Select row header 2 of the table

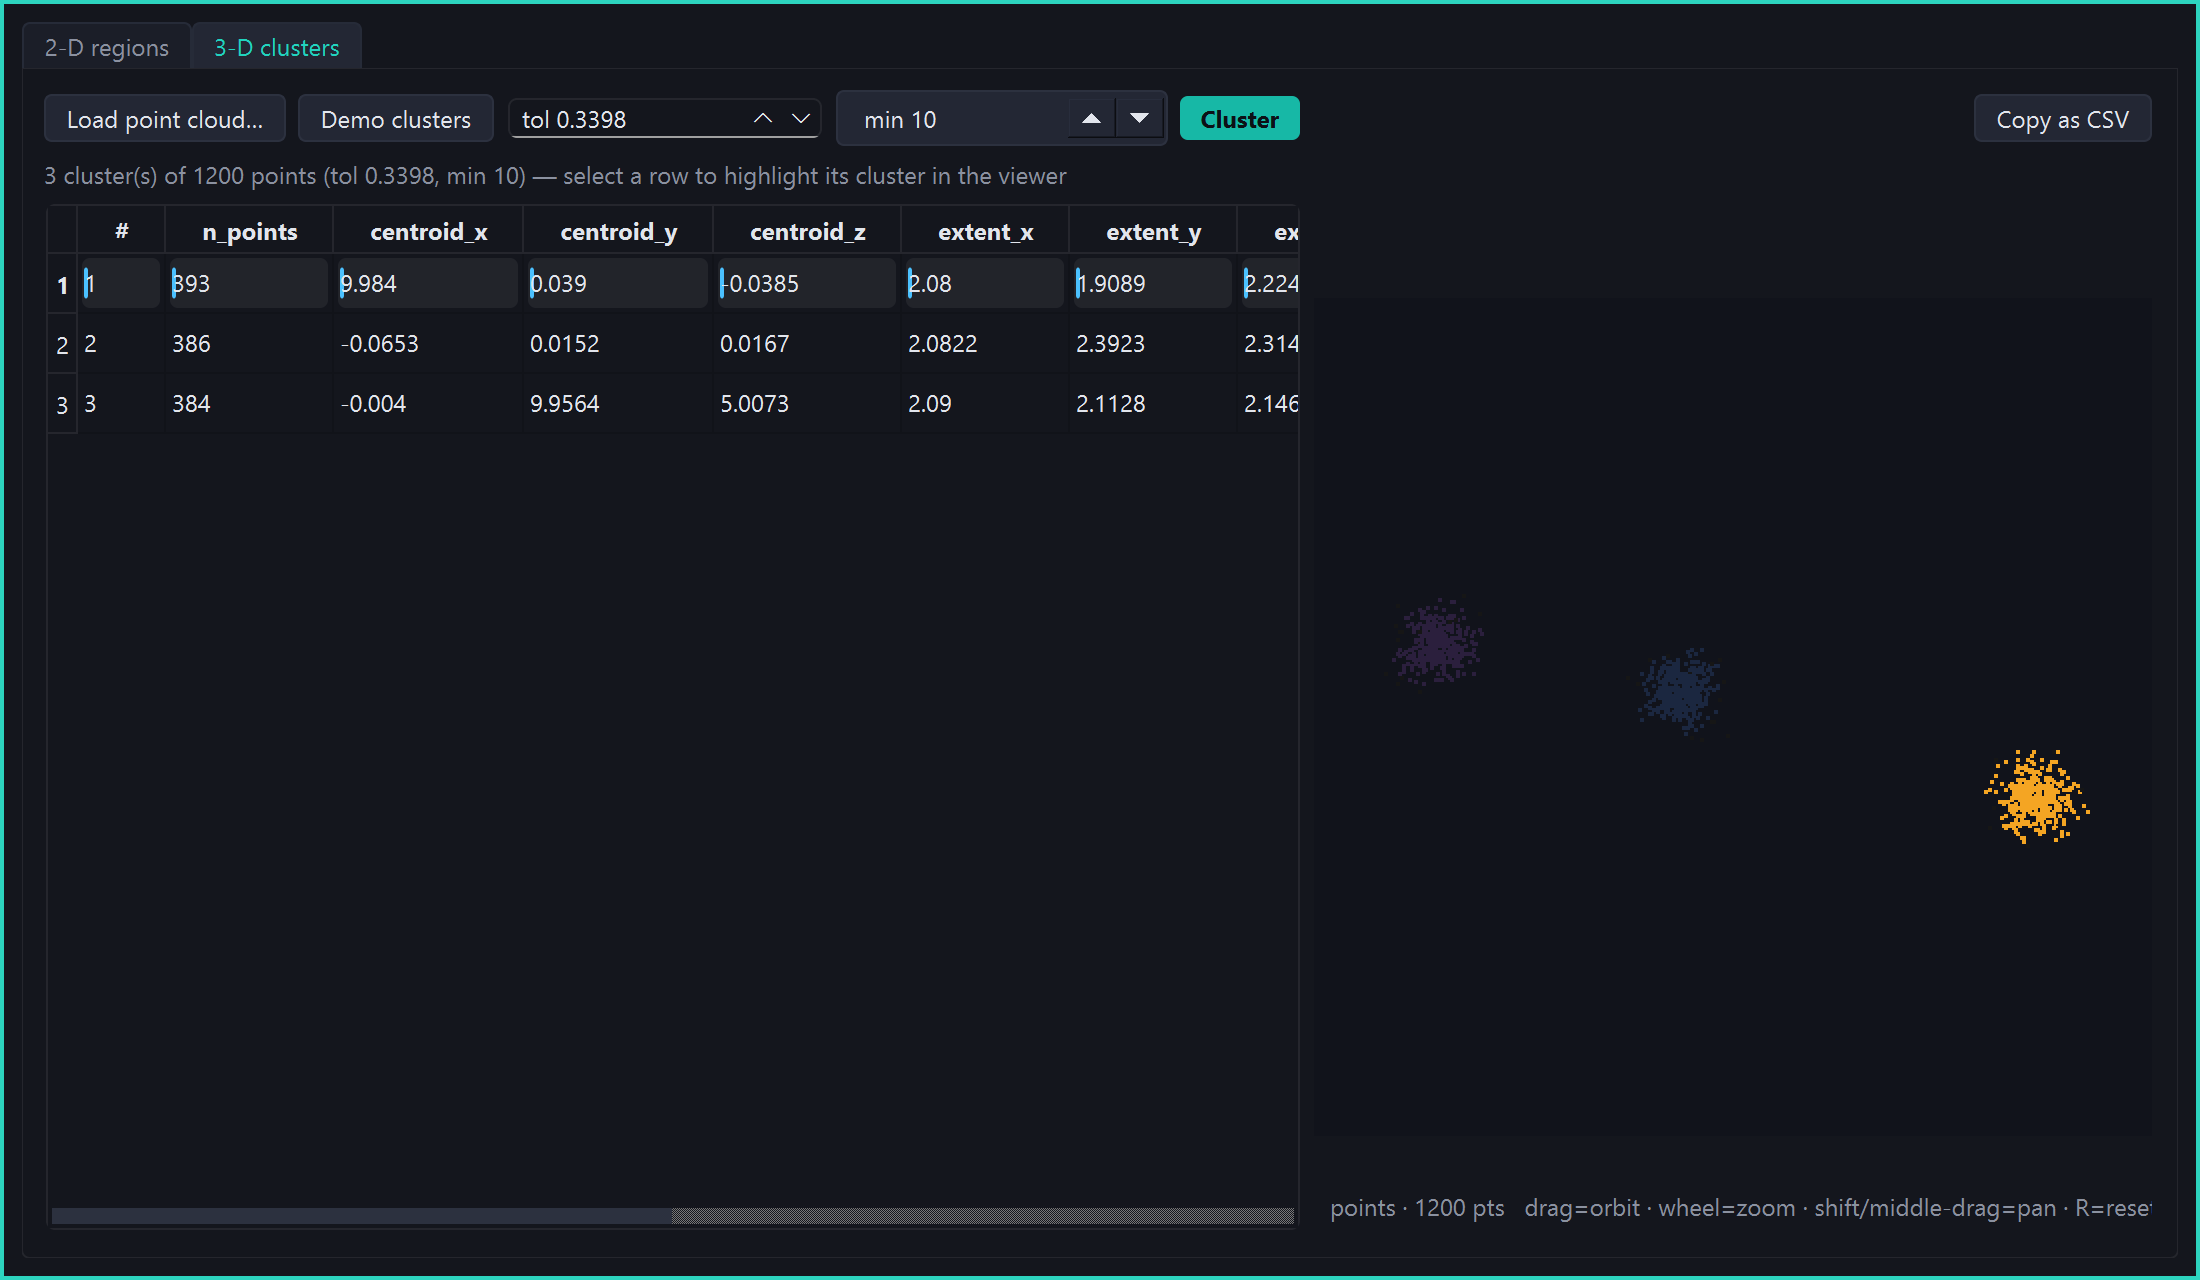(x=62, y=345)
